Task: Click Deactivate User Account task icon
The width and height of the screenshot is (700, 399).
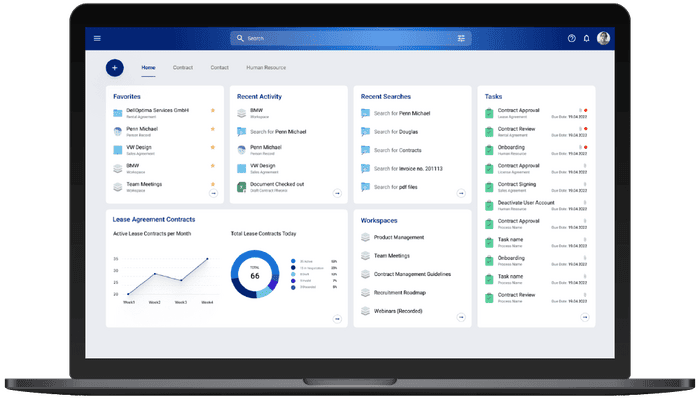Action: click(489, 205)
